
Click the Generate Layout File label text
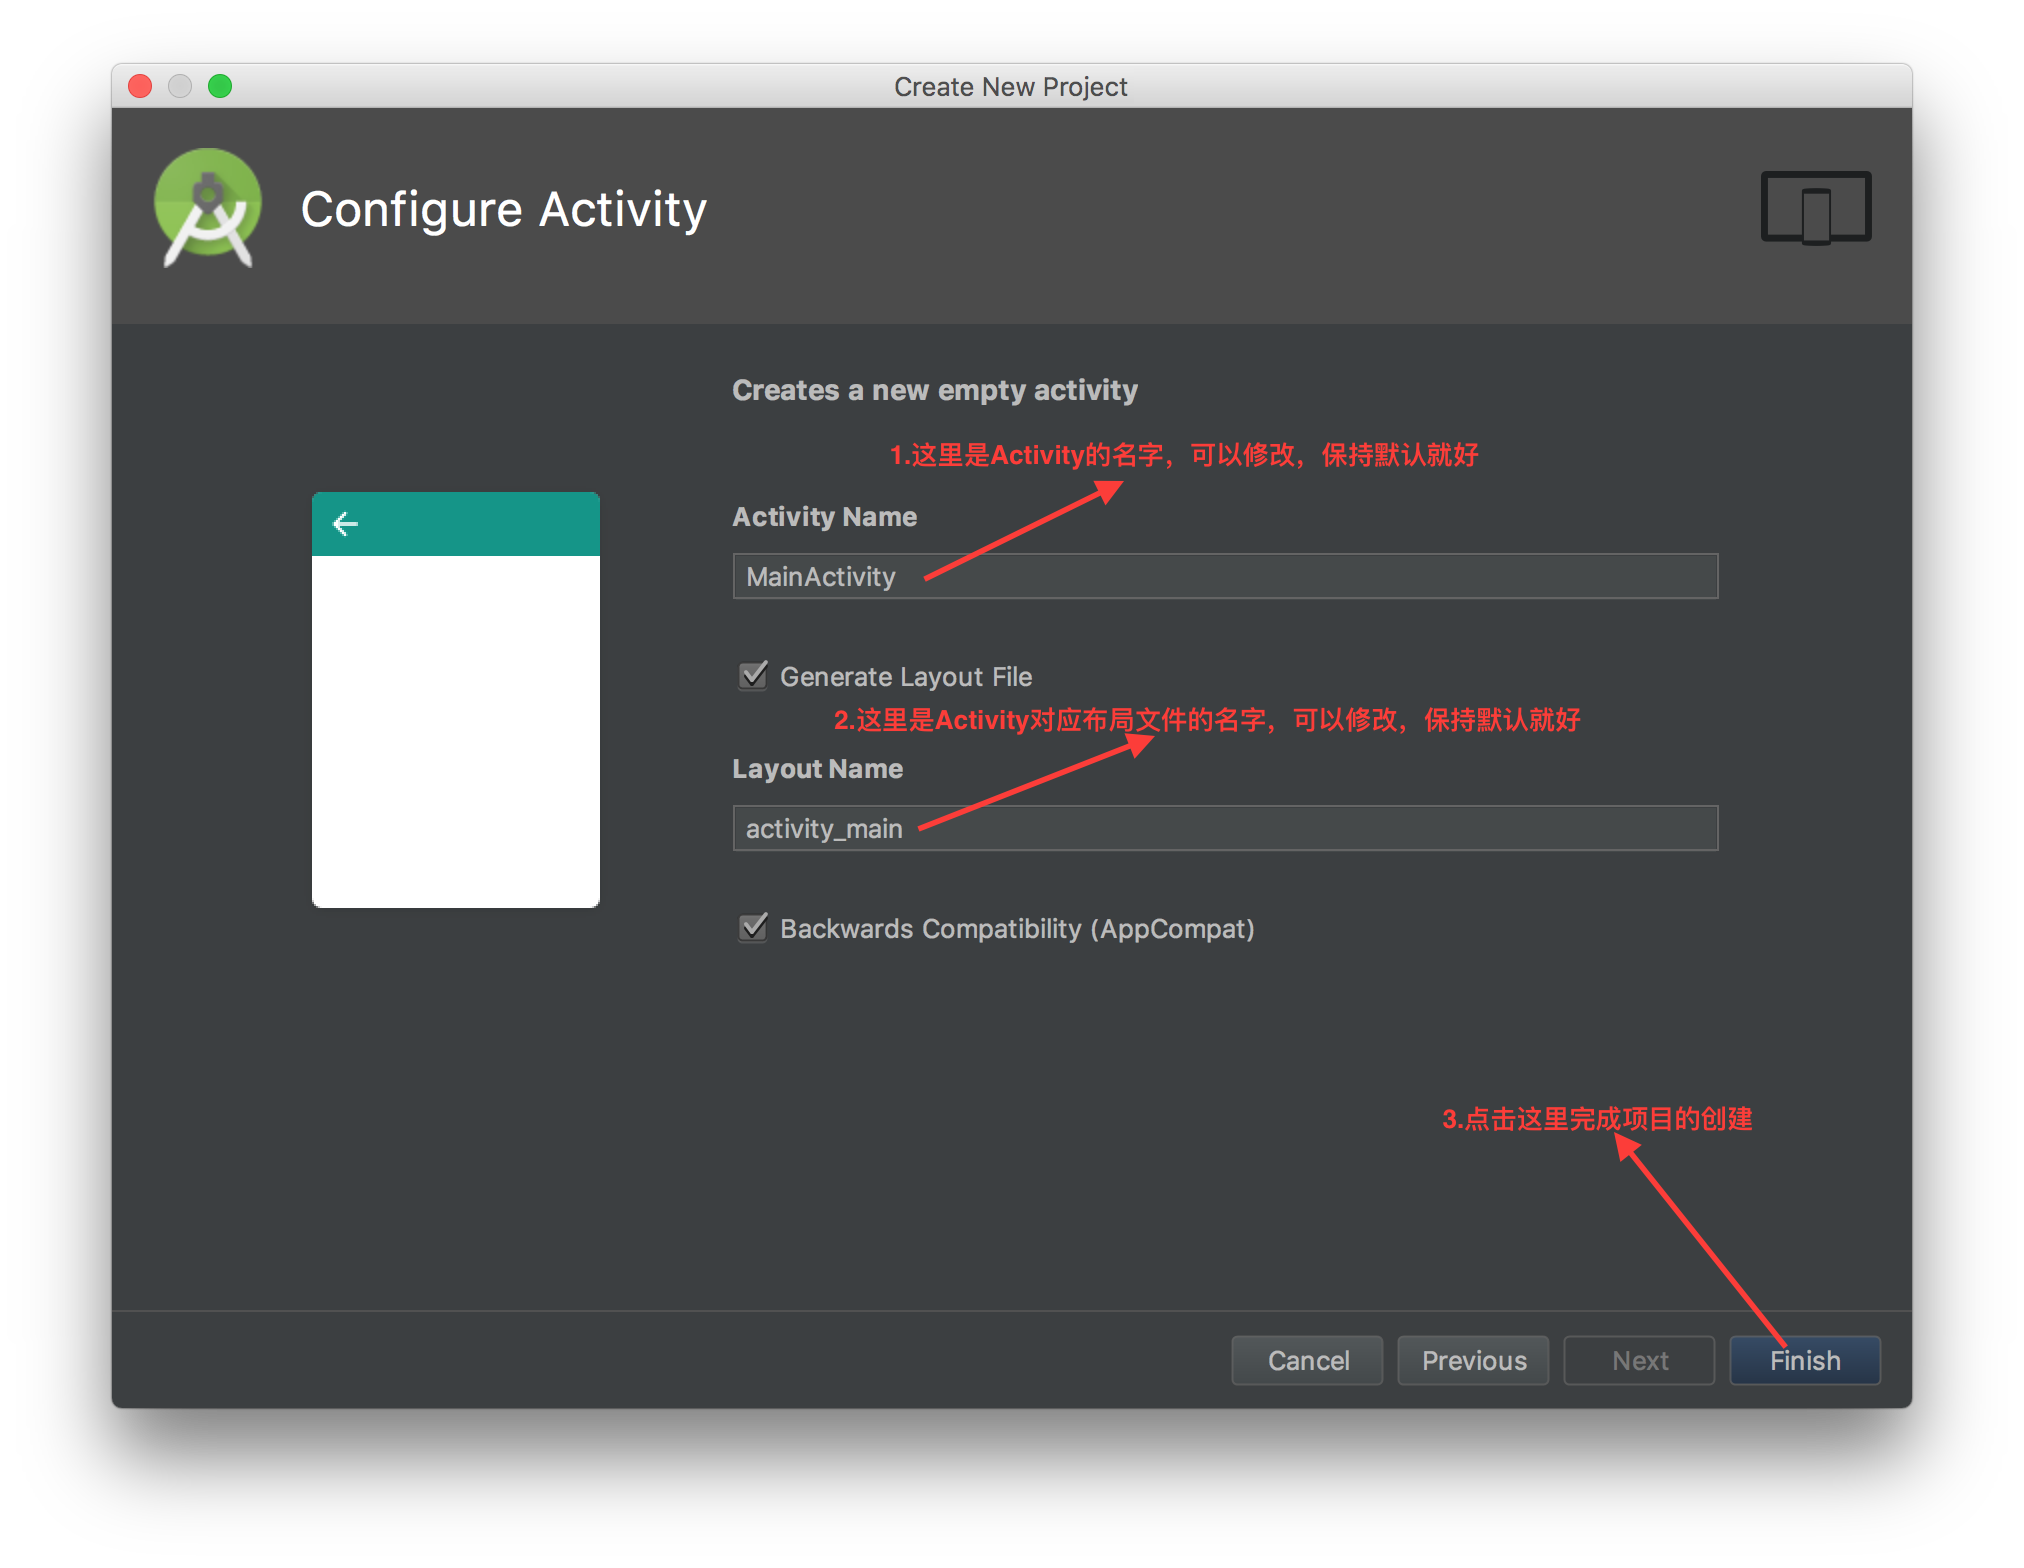[x=905, y=677]
